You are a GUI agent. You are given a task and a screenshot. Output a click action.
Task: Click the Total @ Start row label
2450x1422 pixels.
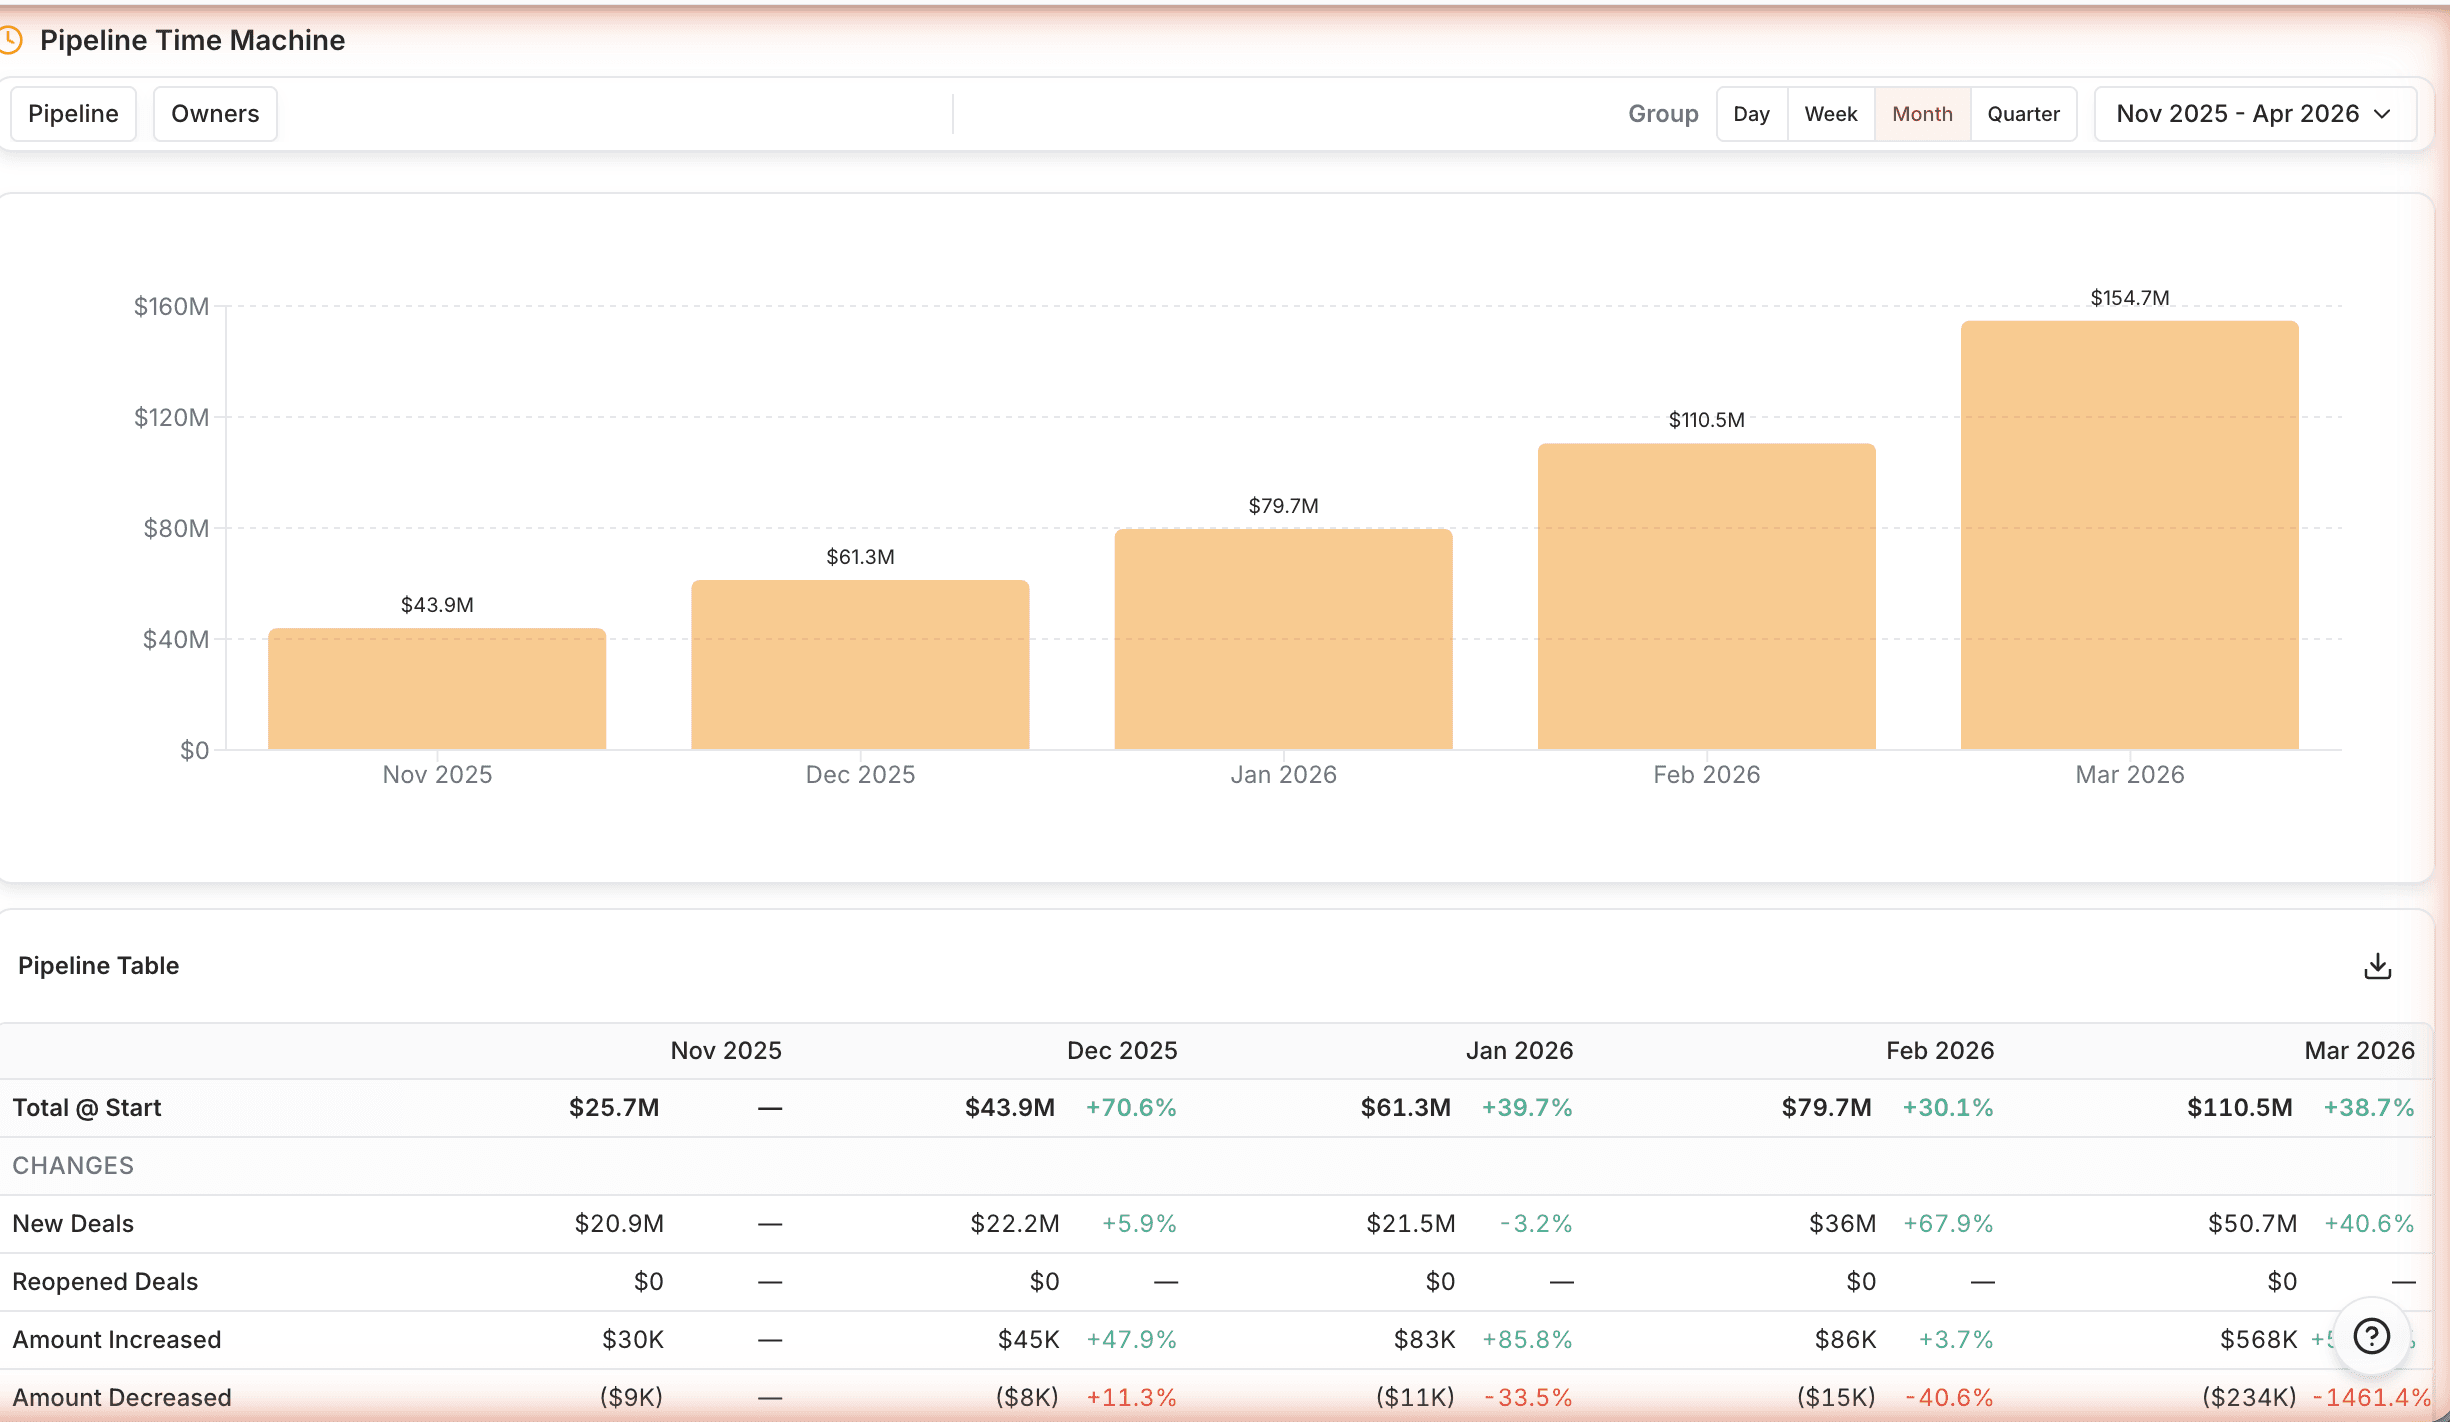click(87, 1108)
